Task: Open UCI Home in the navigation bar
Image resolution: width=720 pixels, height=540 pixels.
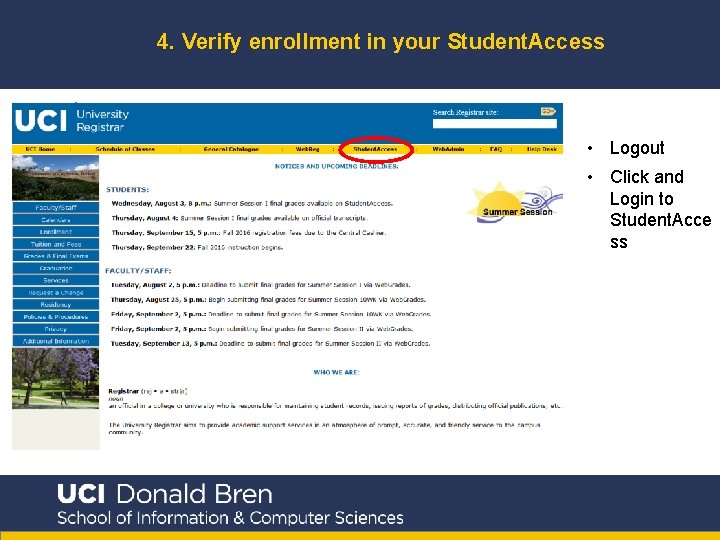Action: point(40,149)
